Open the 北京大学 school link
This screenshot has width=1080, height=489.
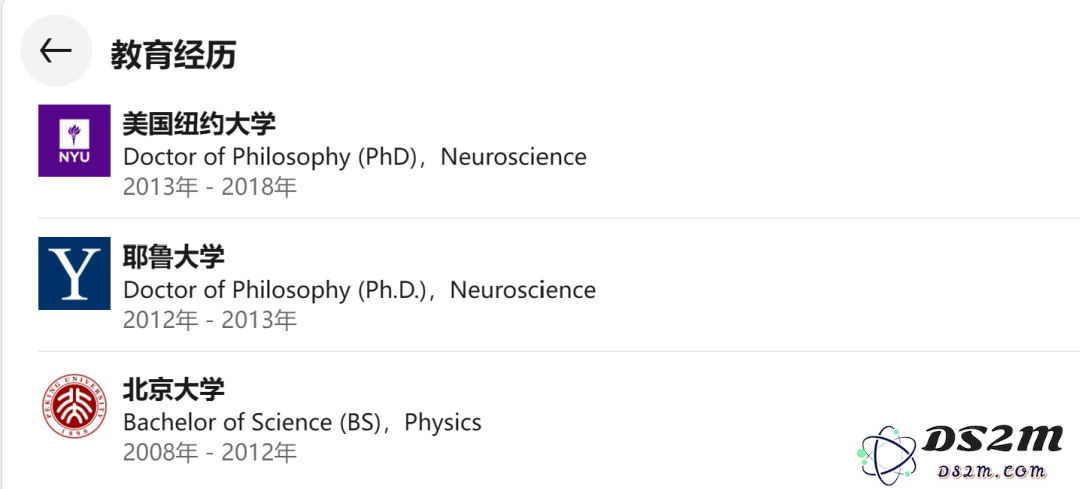pos(174,391)
